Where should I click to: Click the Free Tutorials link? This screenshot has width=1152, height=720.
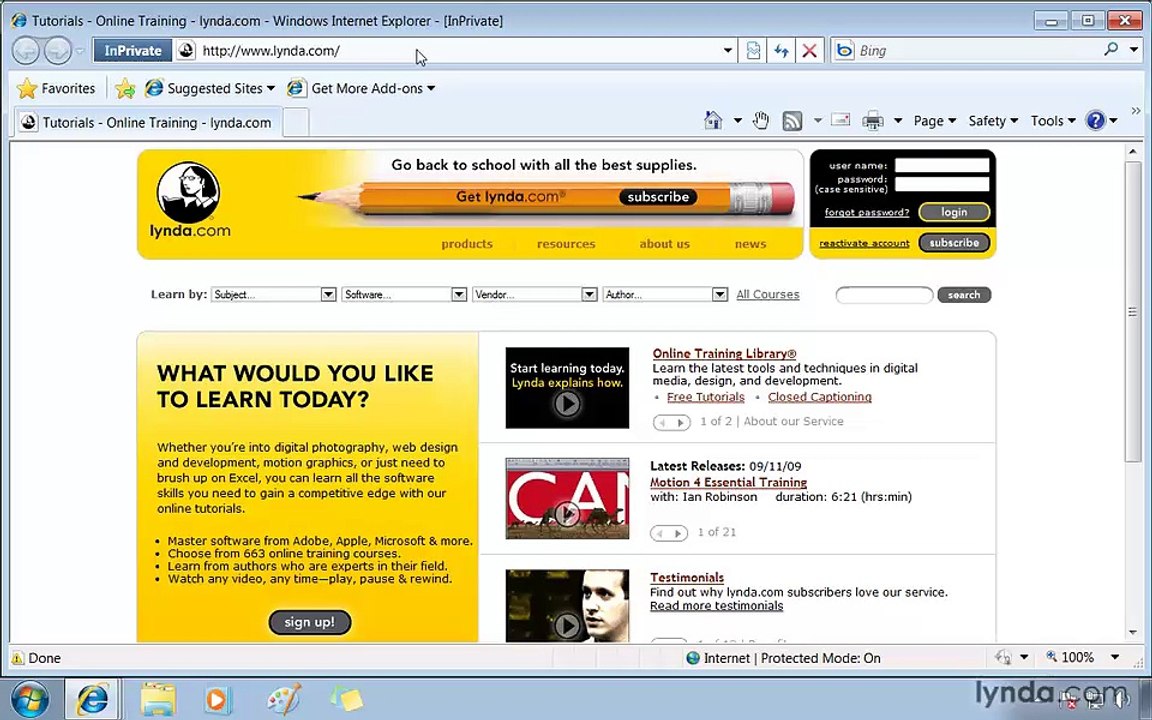point(705,397)
